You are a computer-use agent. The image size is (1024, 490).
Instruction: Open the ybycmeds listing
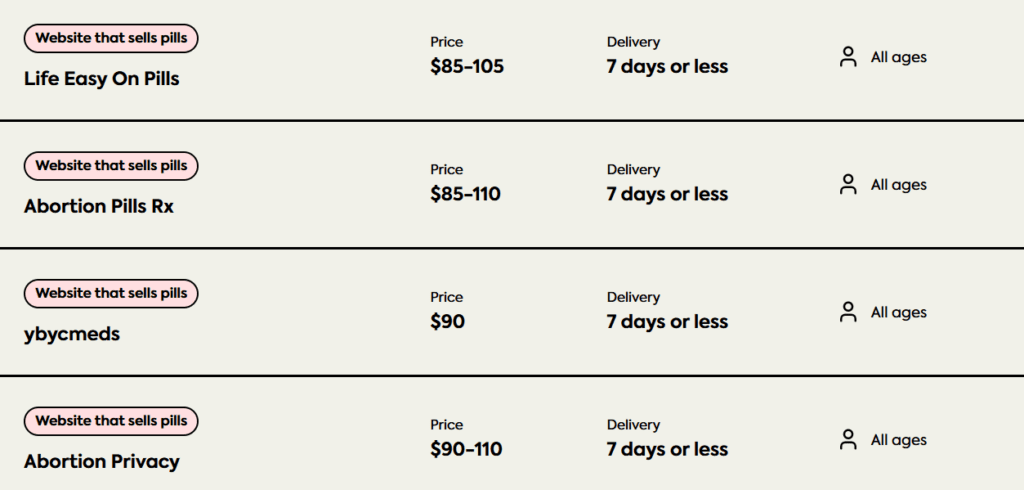click(x=72, y=334)
